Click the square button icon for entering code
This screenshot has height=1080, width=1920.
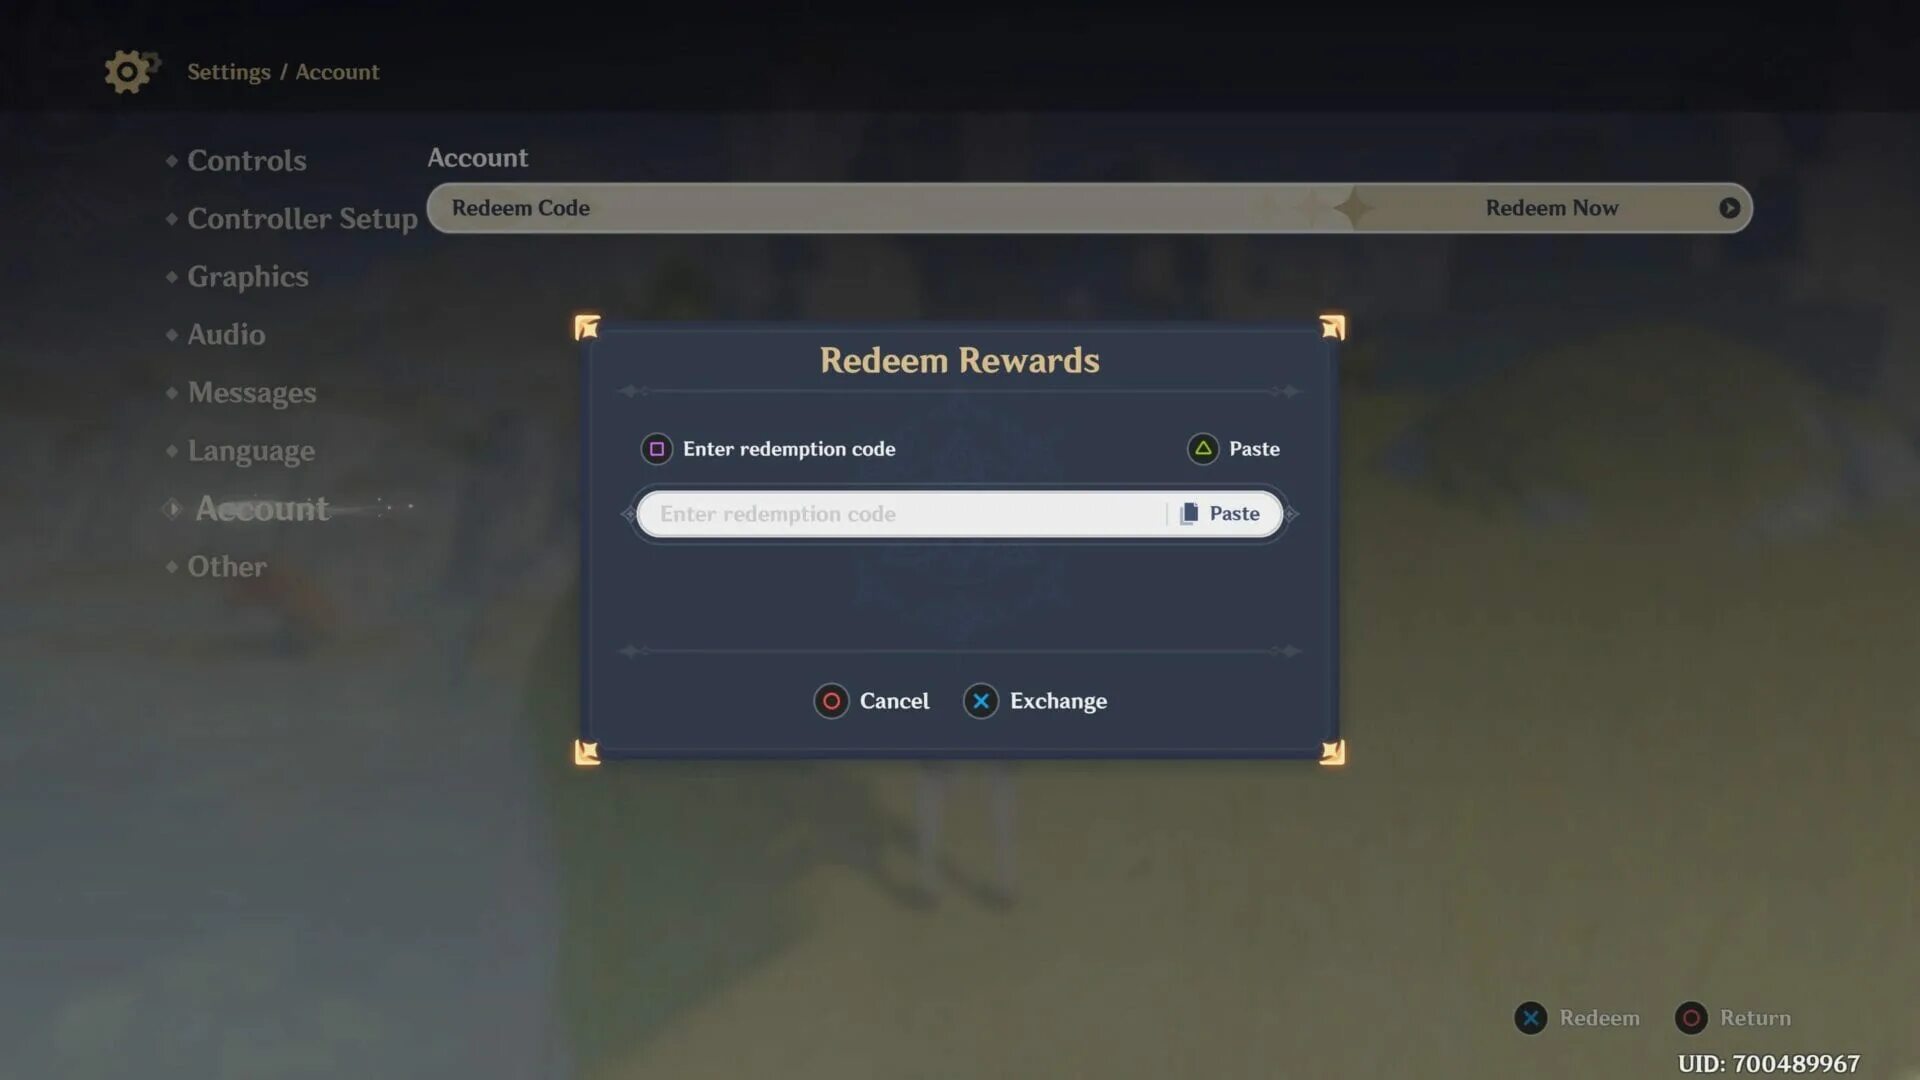[657, 449]
